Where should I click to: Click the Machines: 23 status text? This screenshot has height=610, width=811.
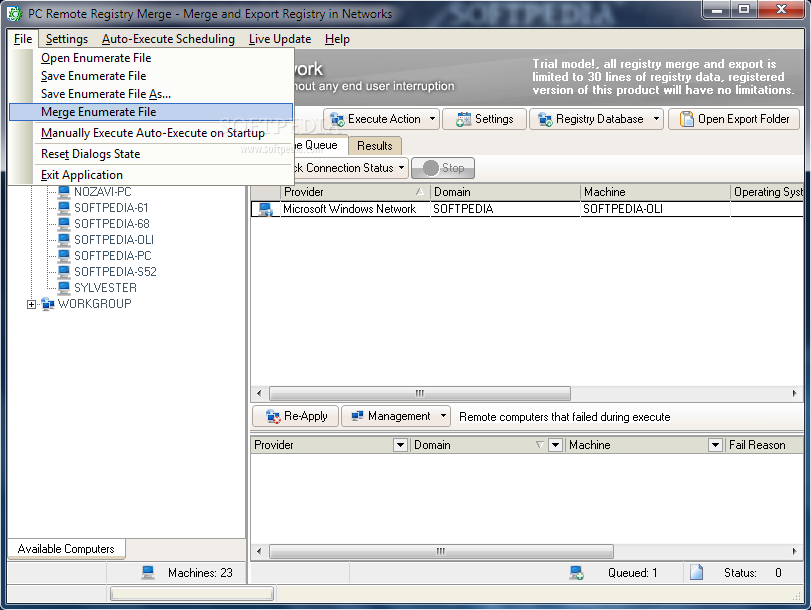point(200,573)
